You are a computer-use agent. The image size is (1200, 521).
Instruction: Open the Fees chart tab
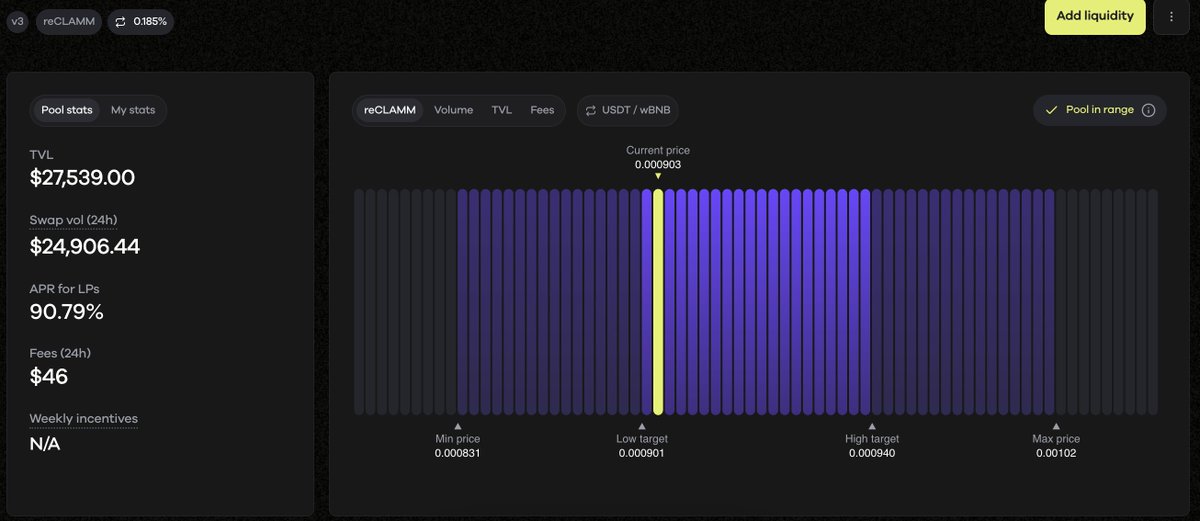point(542,110)
